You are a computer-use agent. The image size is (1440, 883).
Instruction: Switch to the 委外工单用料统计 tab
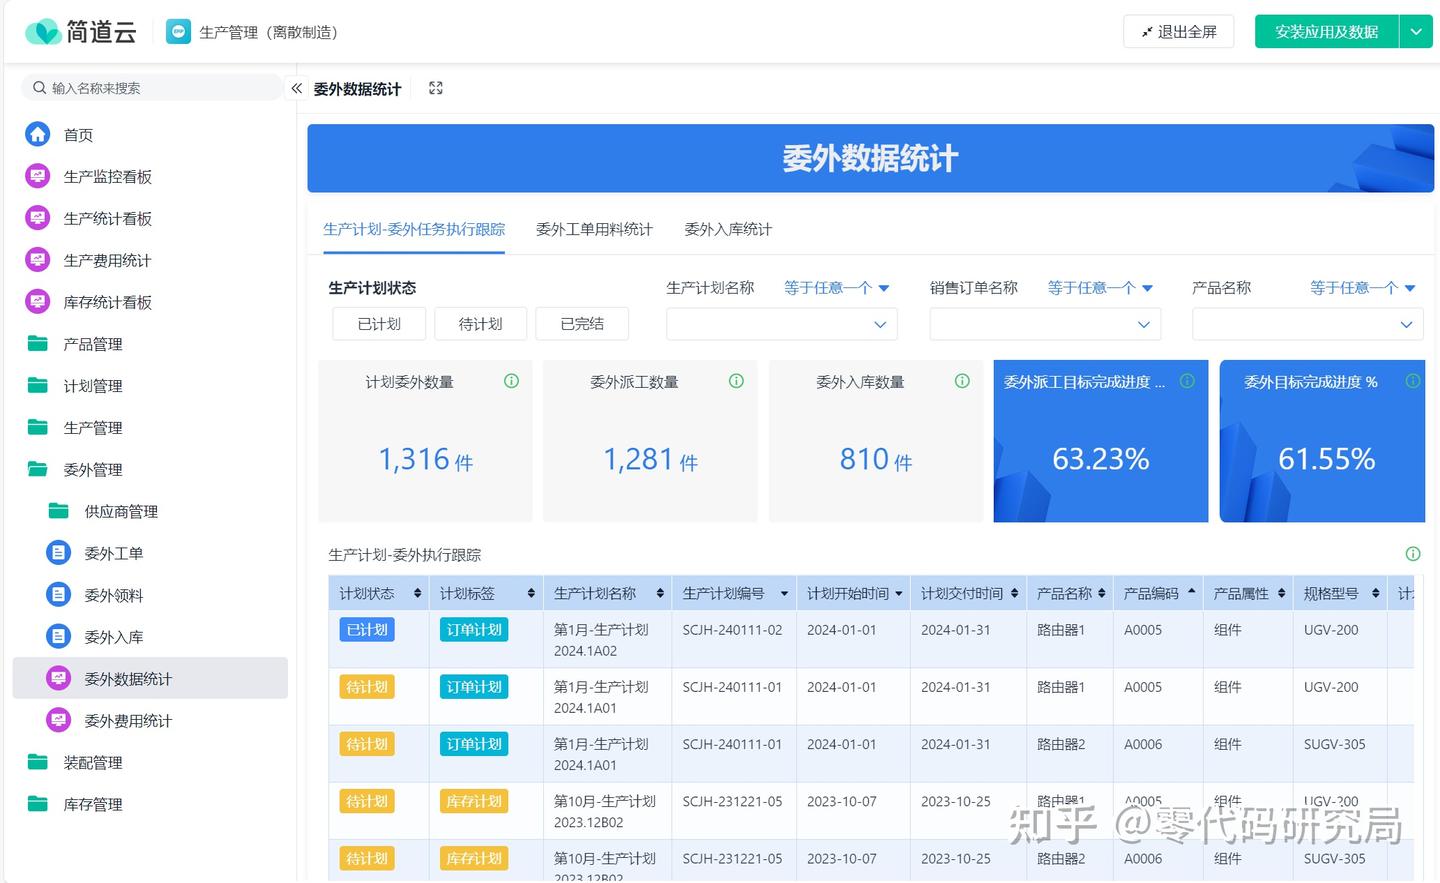coord(594,230)
